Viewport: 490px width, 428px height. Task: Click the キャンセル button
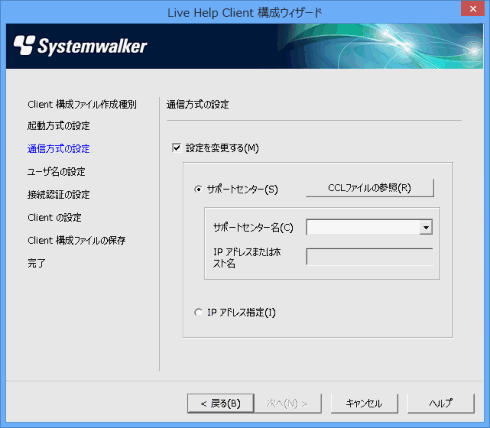tap(364, 403)
